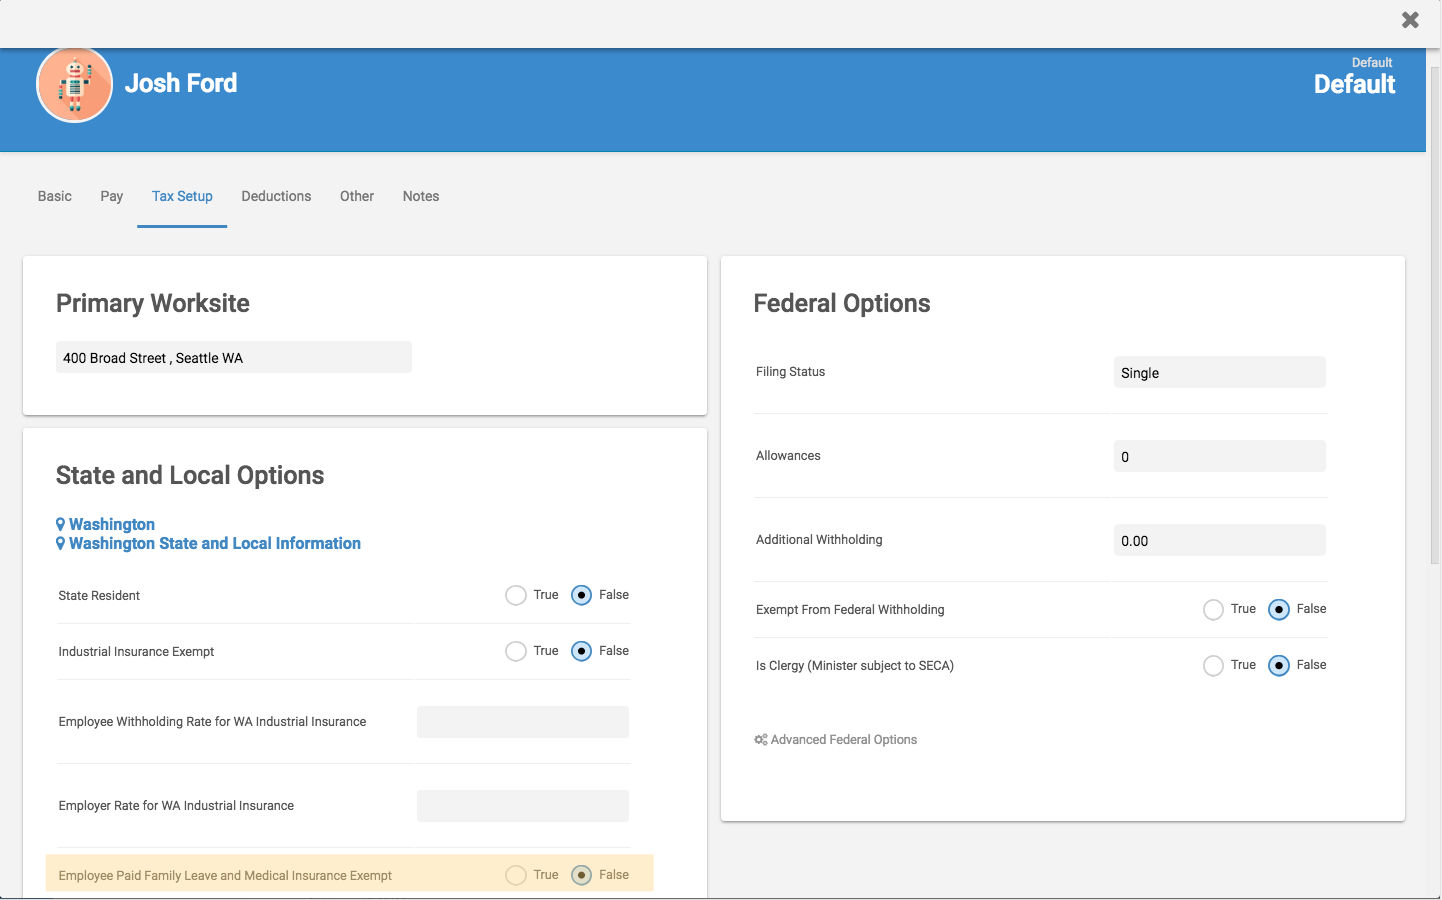Click the map pin icon beside Washington
Image resolution: width=1442 pixels, height=900 pixels.
pos(61,524)
